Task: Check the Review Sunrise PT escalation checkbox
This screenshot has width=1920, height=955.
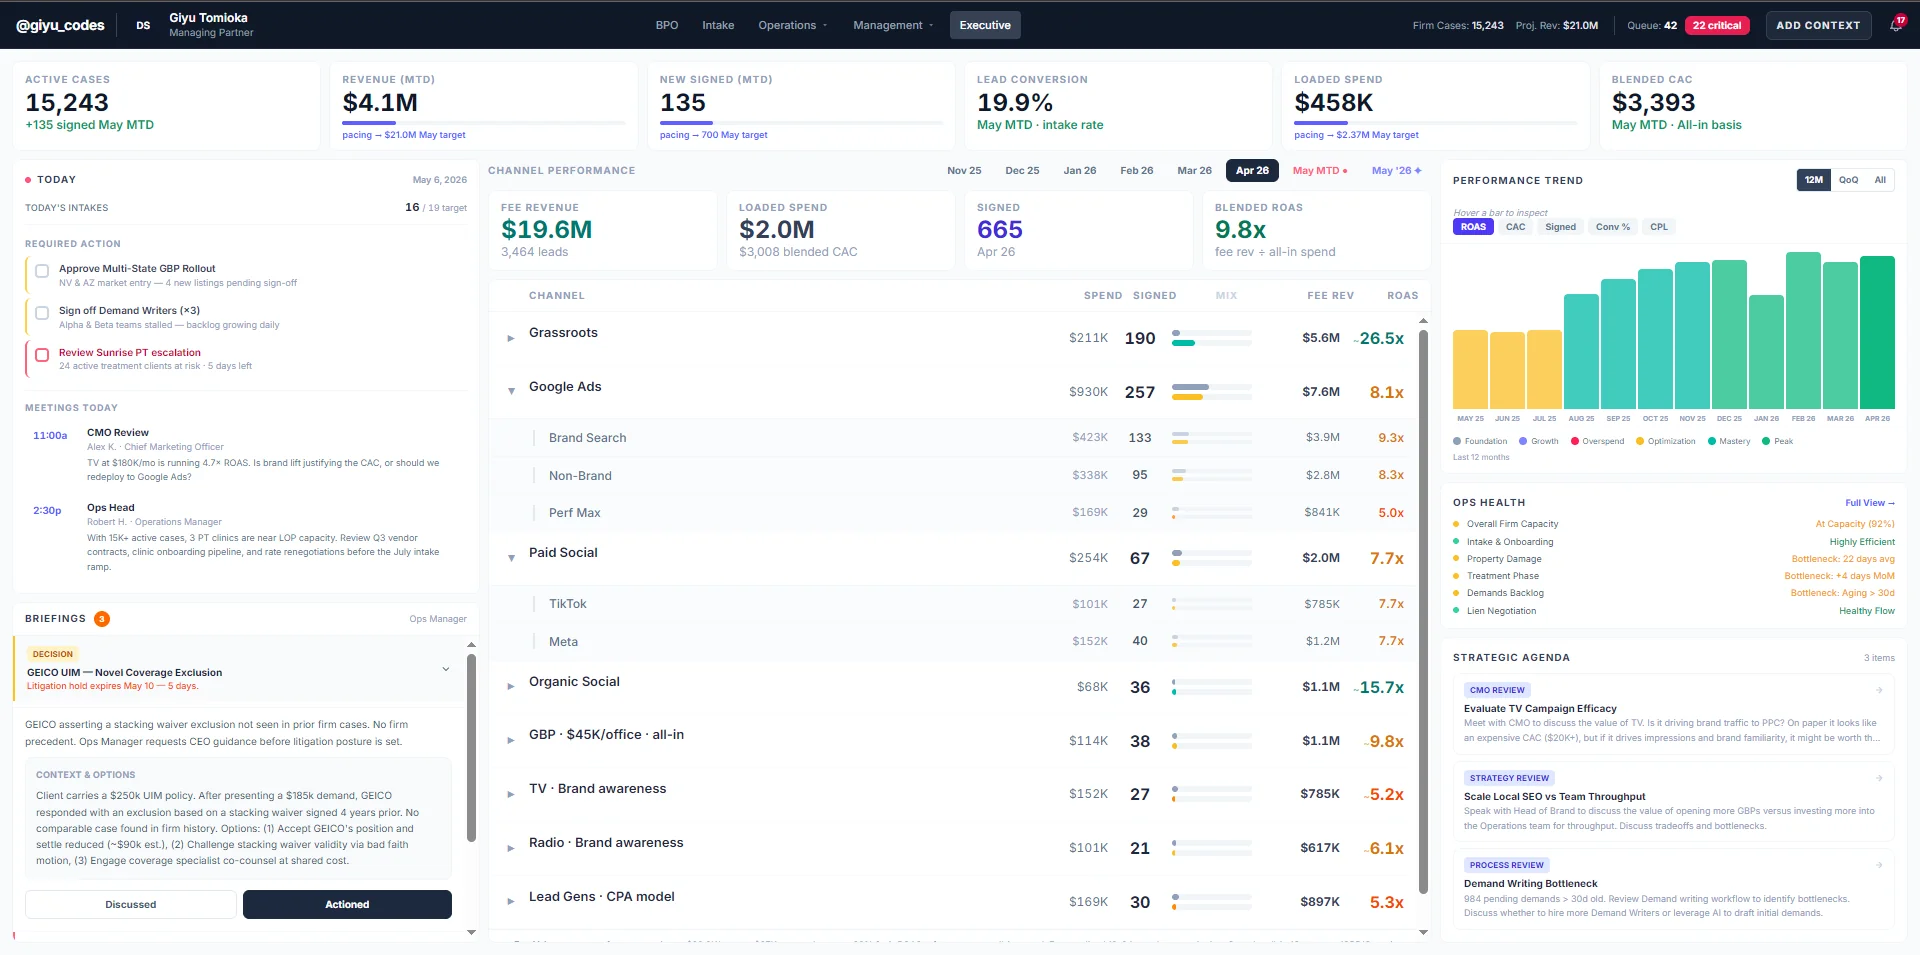Action: (x=42, y=355)
